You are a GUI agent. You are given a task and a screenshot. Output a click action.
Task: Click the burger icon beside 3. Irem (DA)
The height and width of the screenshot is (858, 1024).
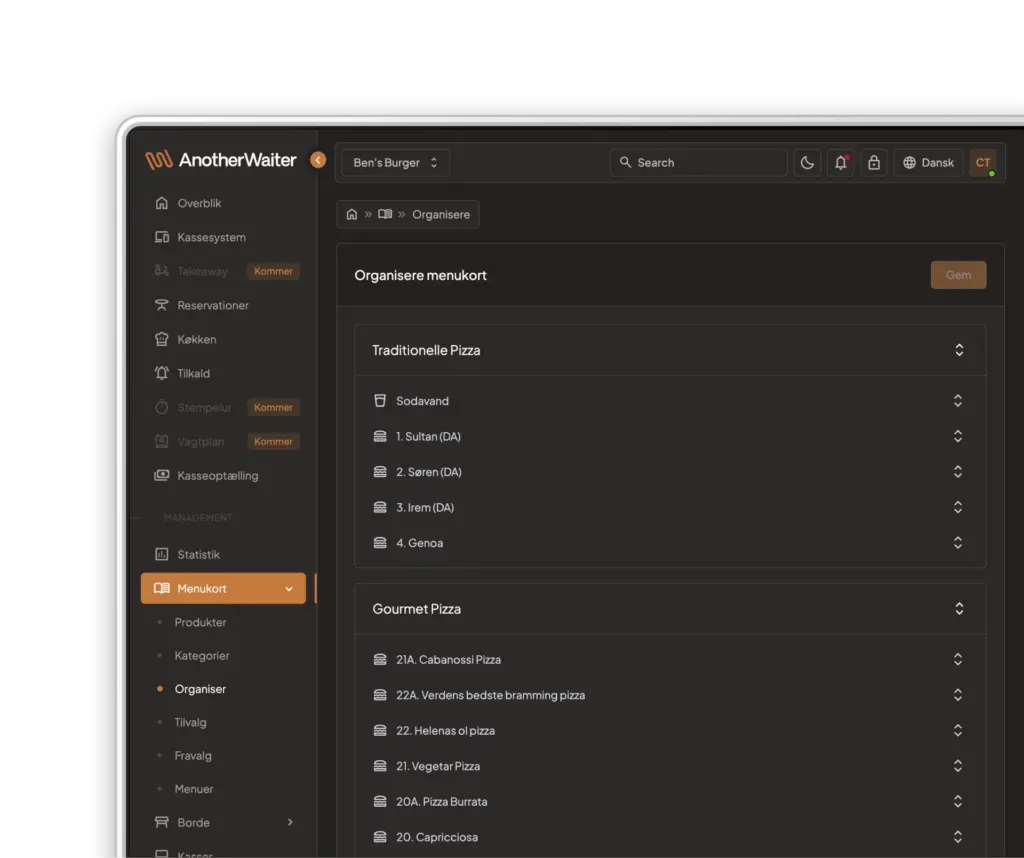[379, 507]
